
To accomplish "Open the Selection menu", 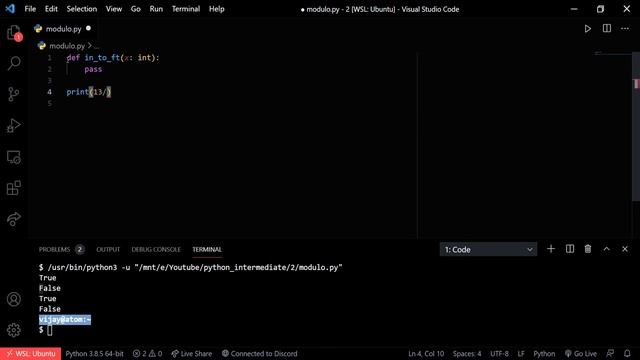I will [82, 9].
